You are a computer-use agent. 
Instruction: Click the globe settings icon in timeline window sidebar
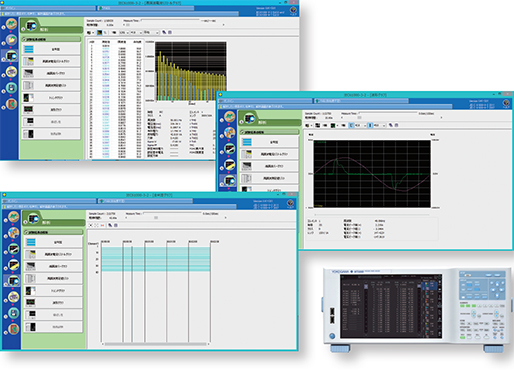point(13,233)
